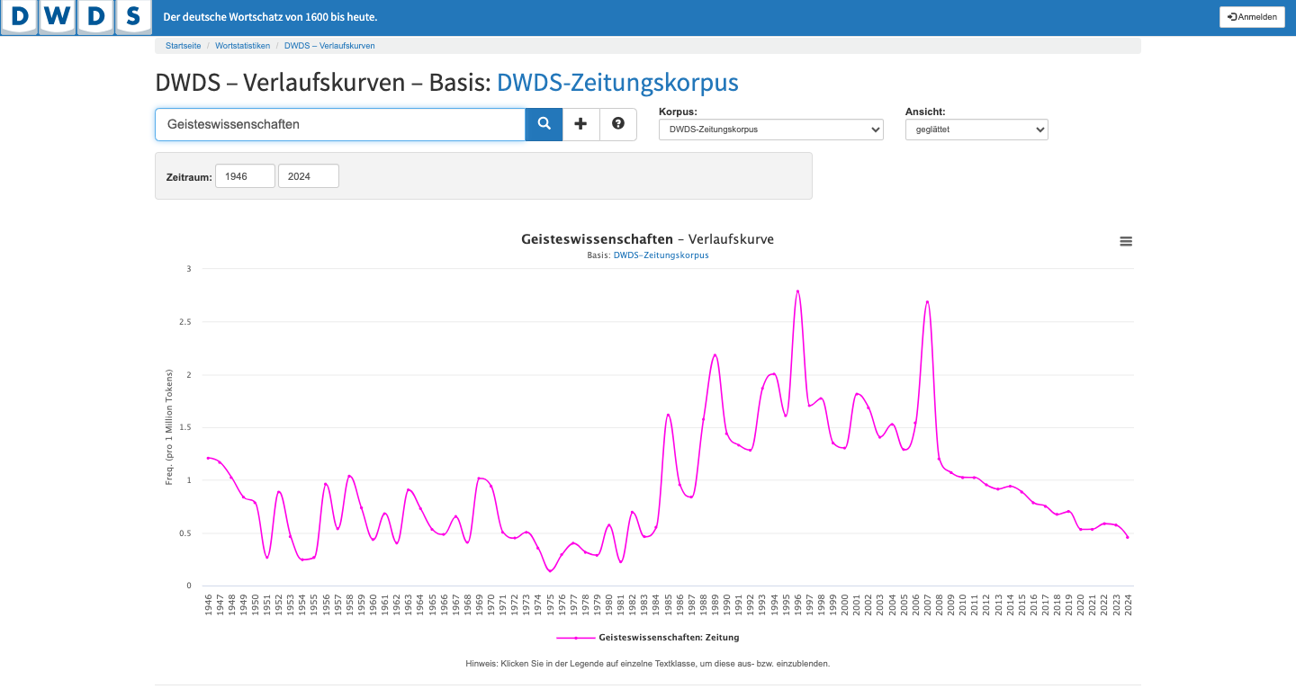Open DWDS-Zeitungskorpus link in page heading

pyautogui.click(x=617, y=82)
